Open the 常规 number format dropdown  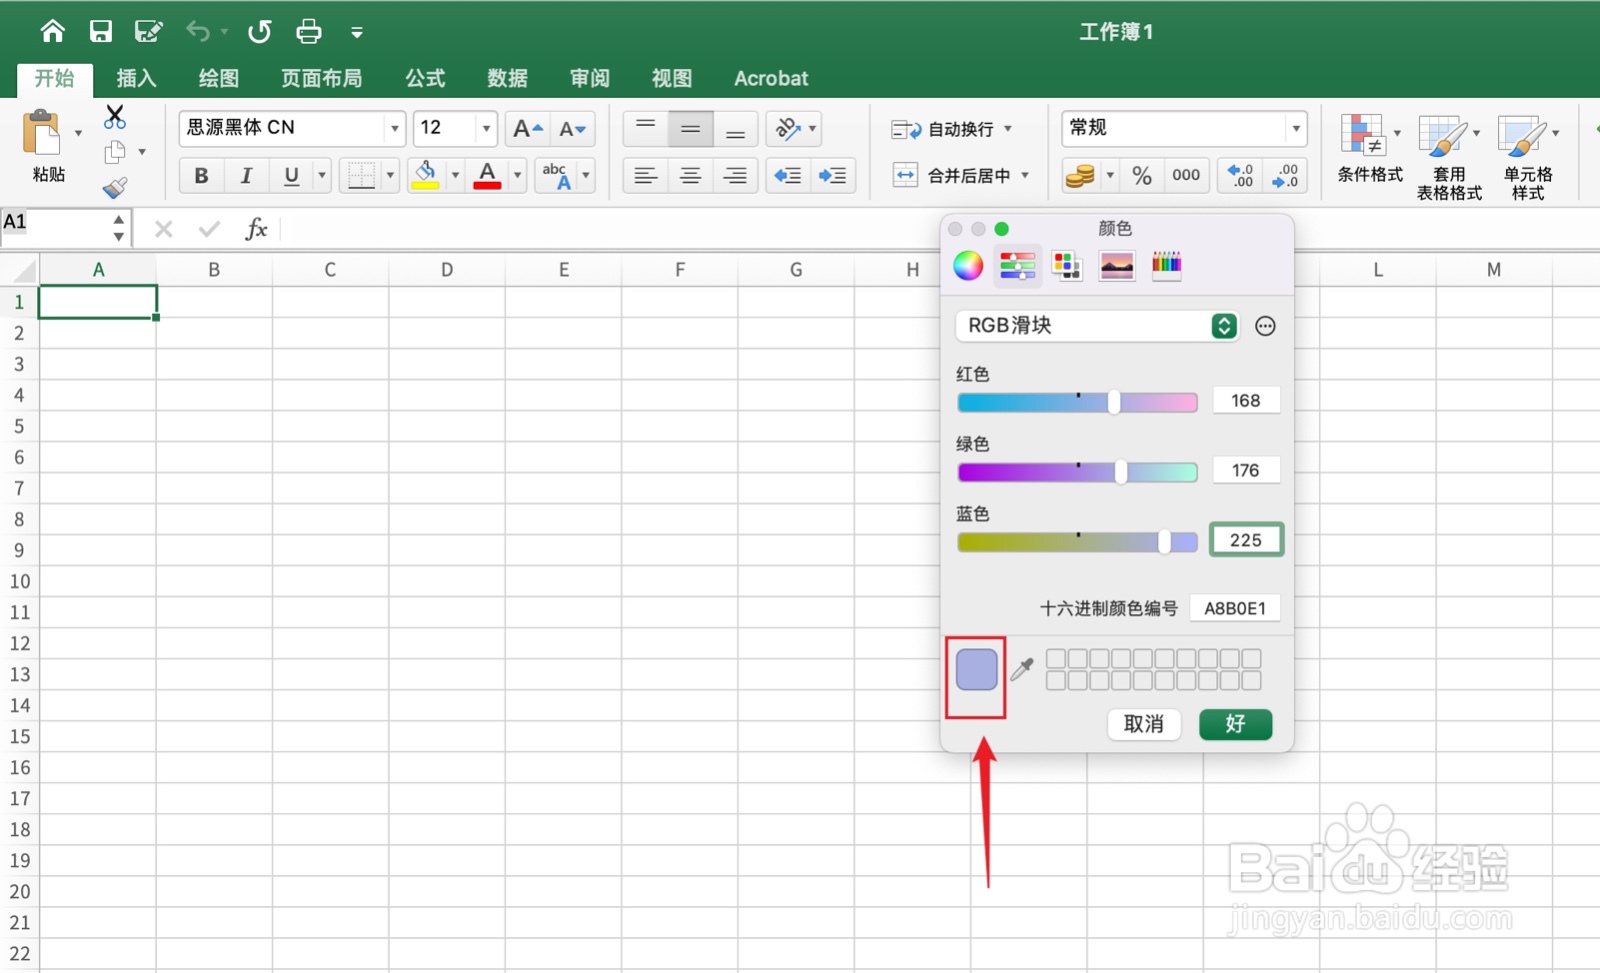[x=1183, y=128]
